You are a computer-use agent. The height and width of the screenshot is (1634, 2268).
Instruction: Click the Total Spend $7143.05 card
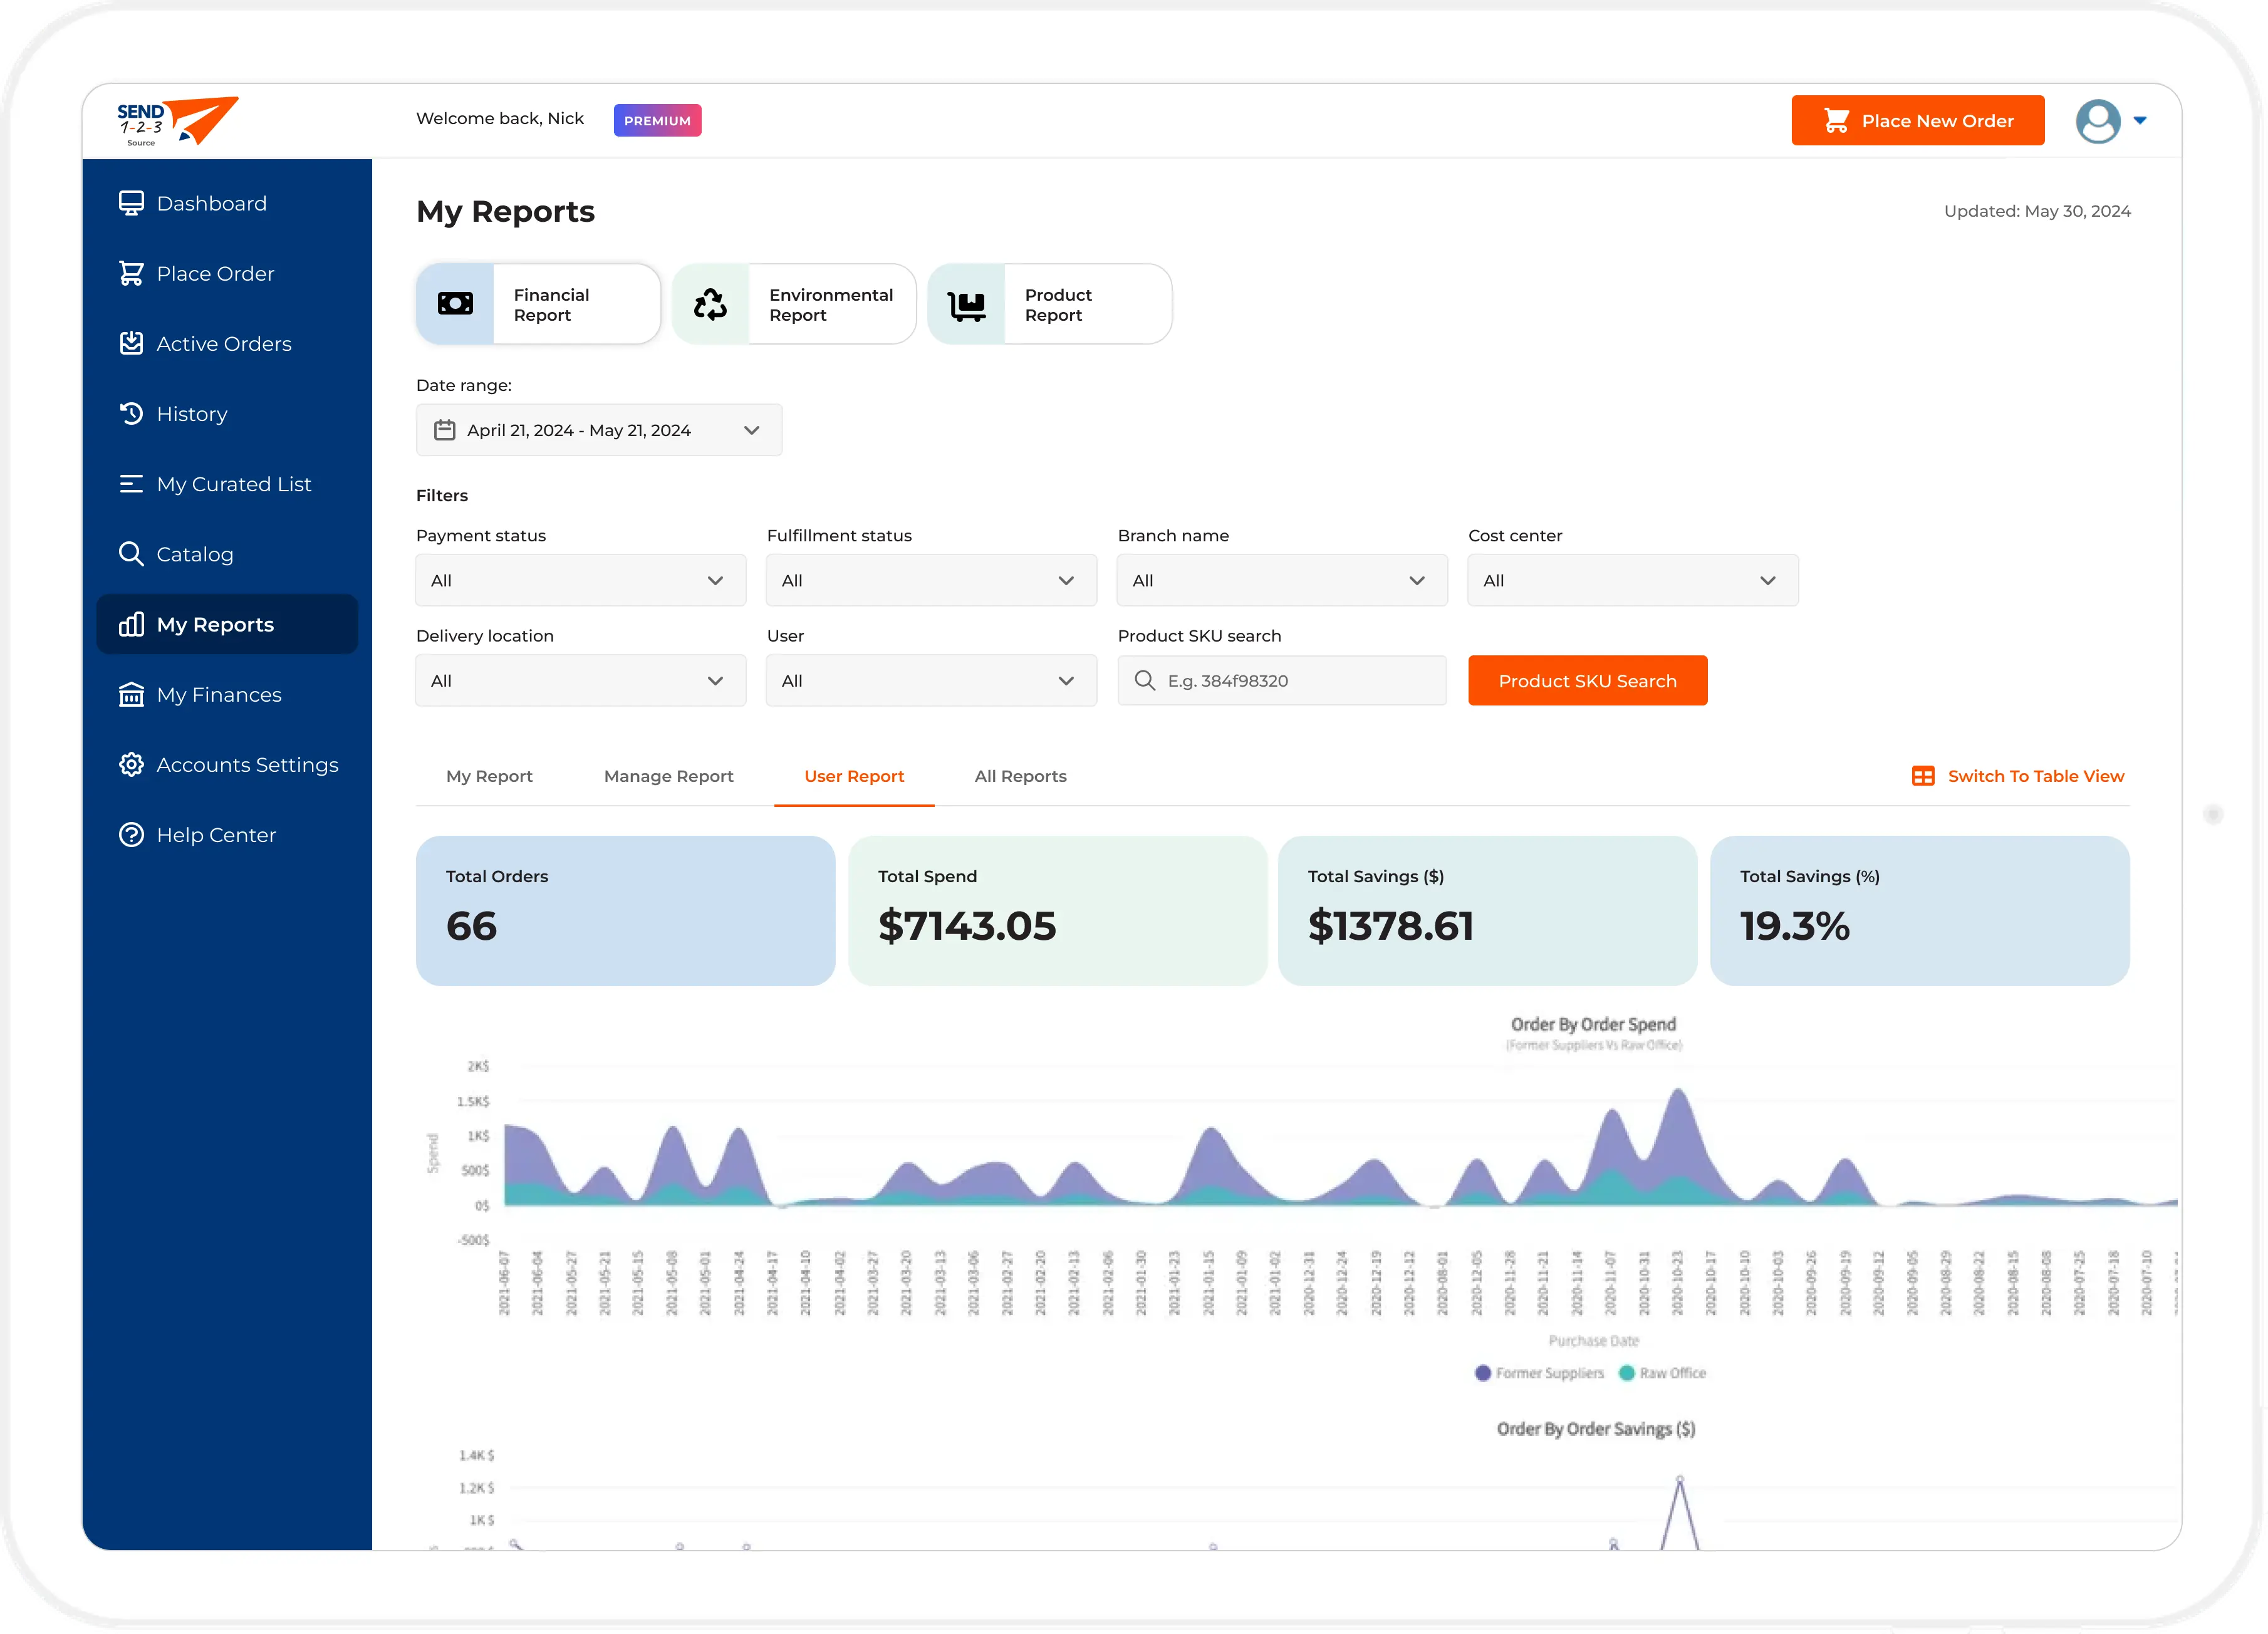pyautogui.click(x=1057, y=911)
